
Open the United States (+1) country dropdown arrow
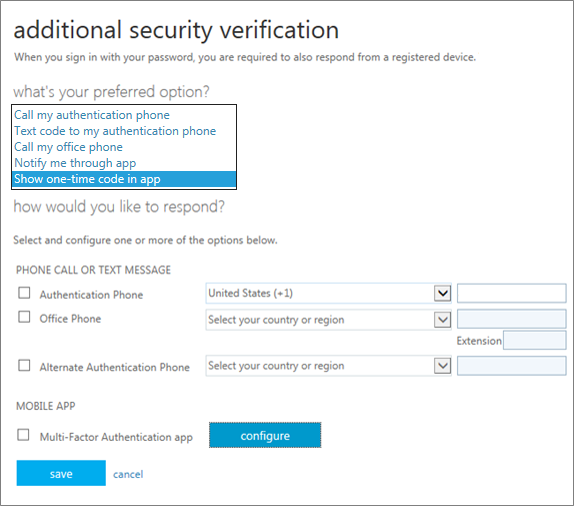(442, 293)
